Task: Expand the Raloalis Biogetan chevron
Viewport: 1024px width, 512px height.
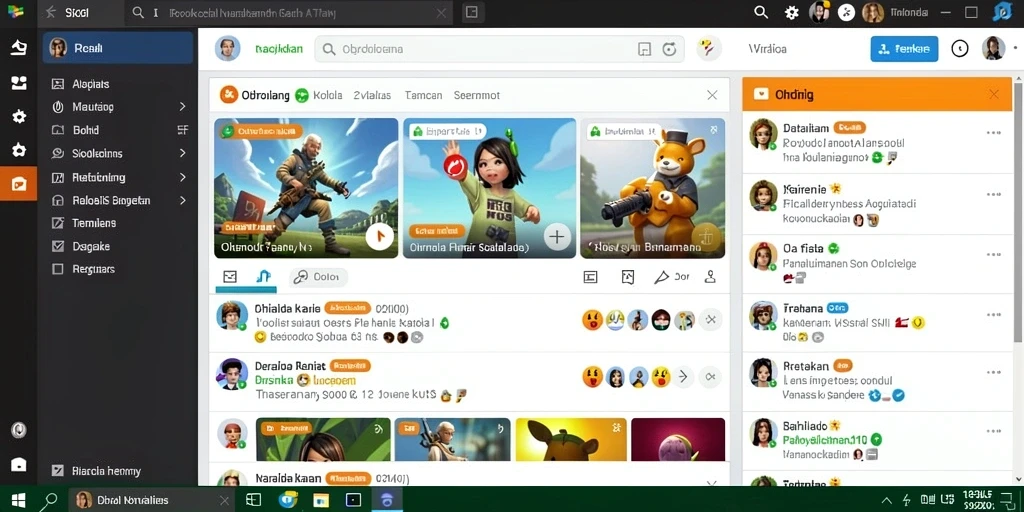Action: point(182,200)
